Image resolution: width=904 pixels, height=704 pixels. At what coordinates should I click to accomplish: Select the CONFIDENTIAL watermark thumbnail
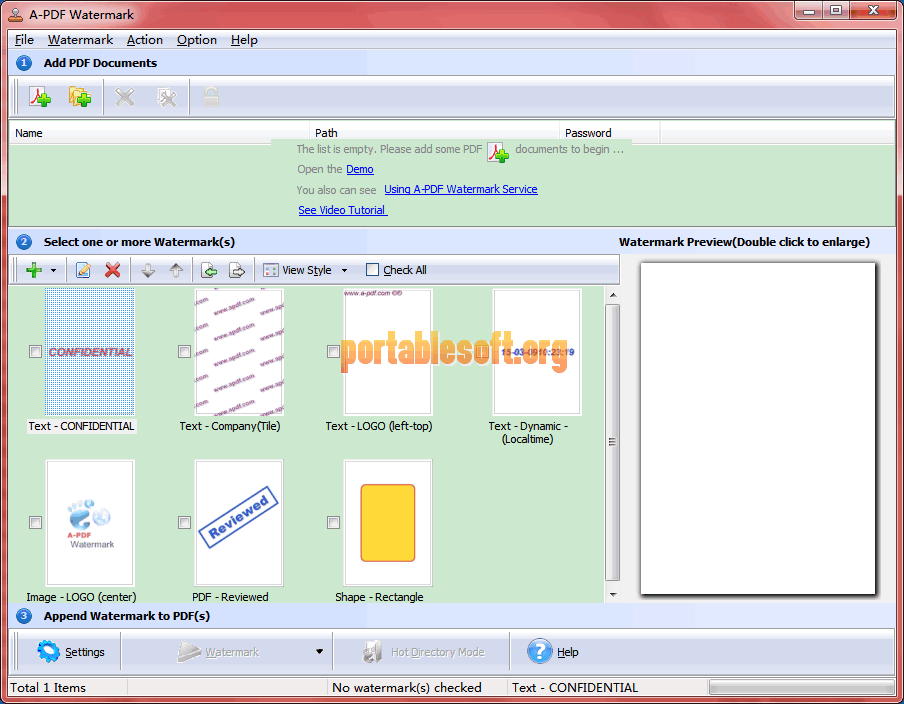click(90, 352)
